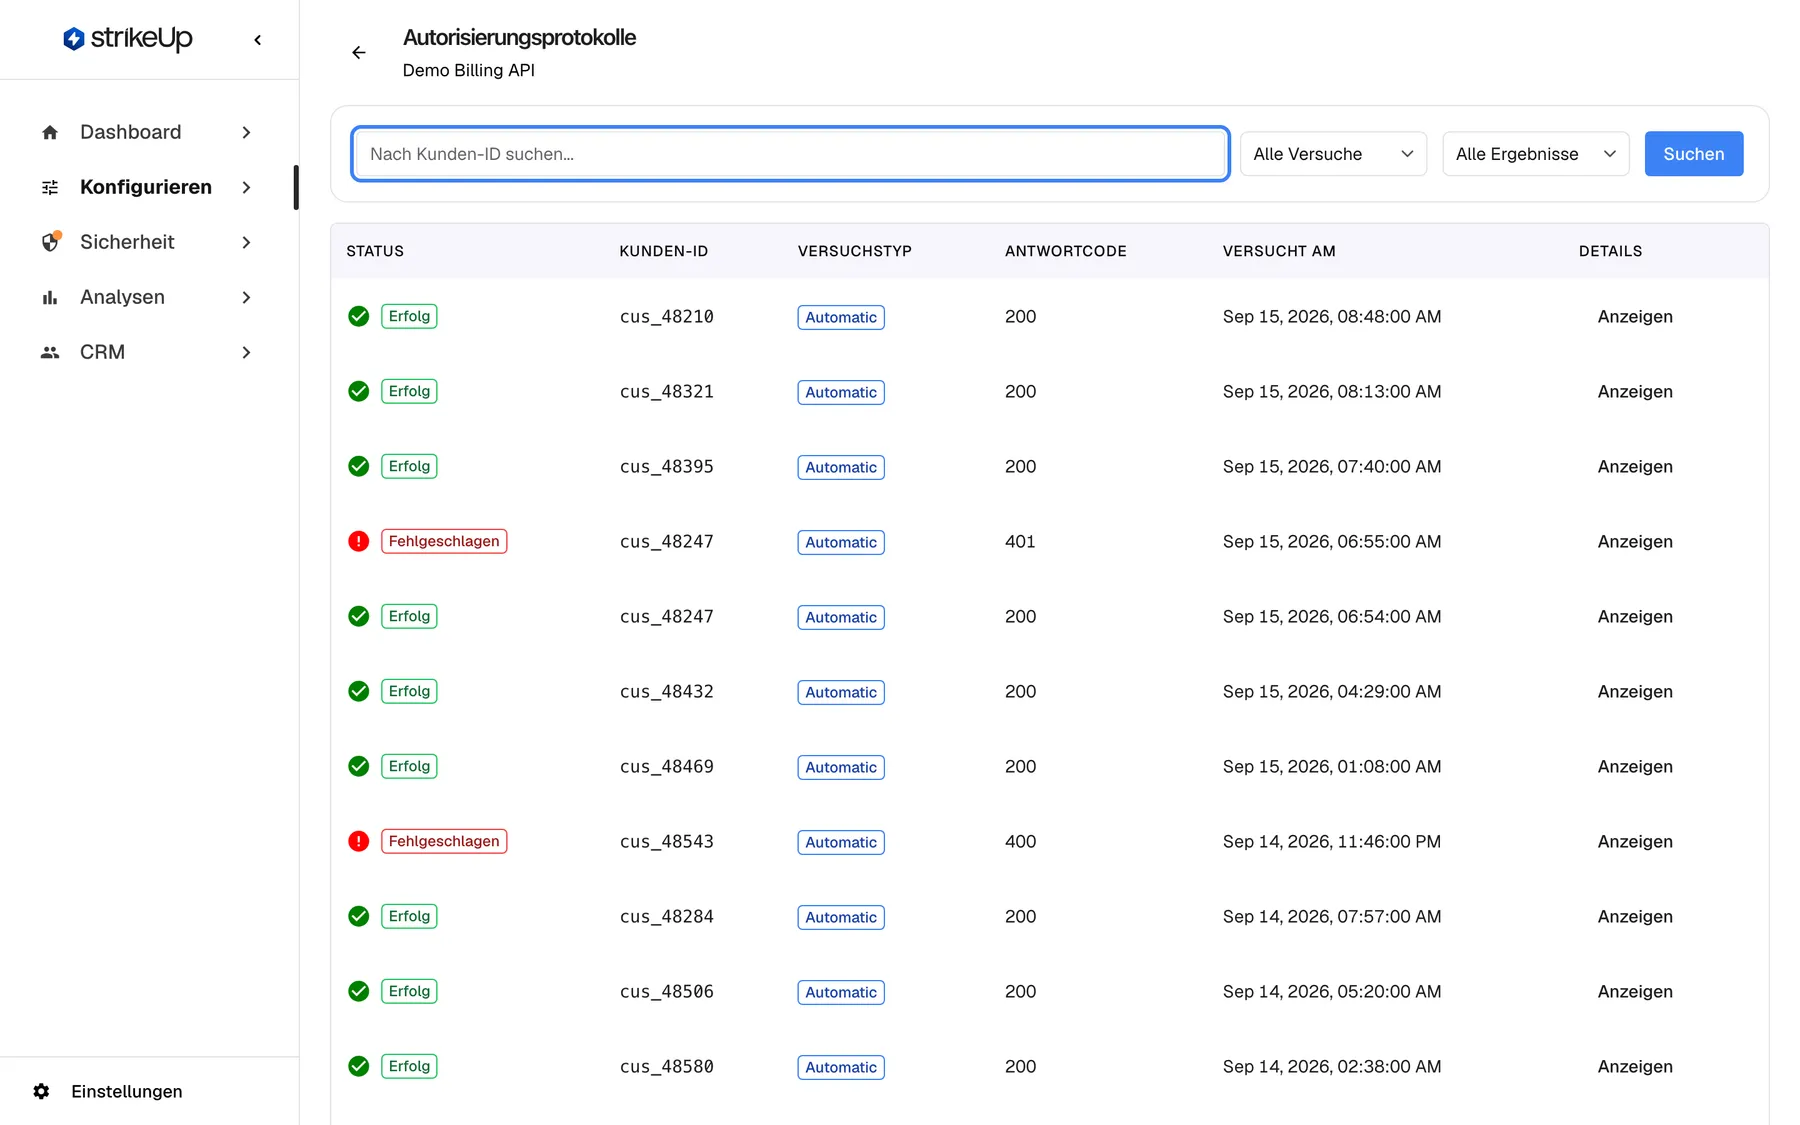The image size is (1800, 1125).
Task: Click the Automatic tag for cus_48321
Action: (841, 392)
